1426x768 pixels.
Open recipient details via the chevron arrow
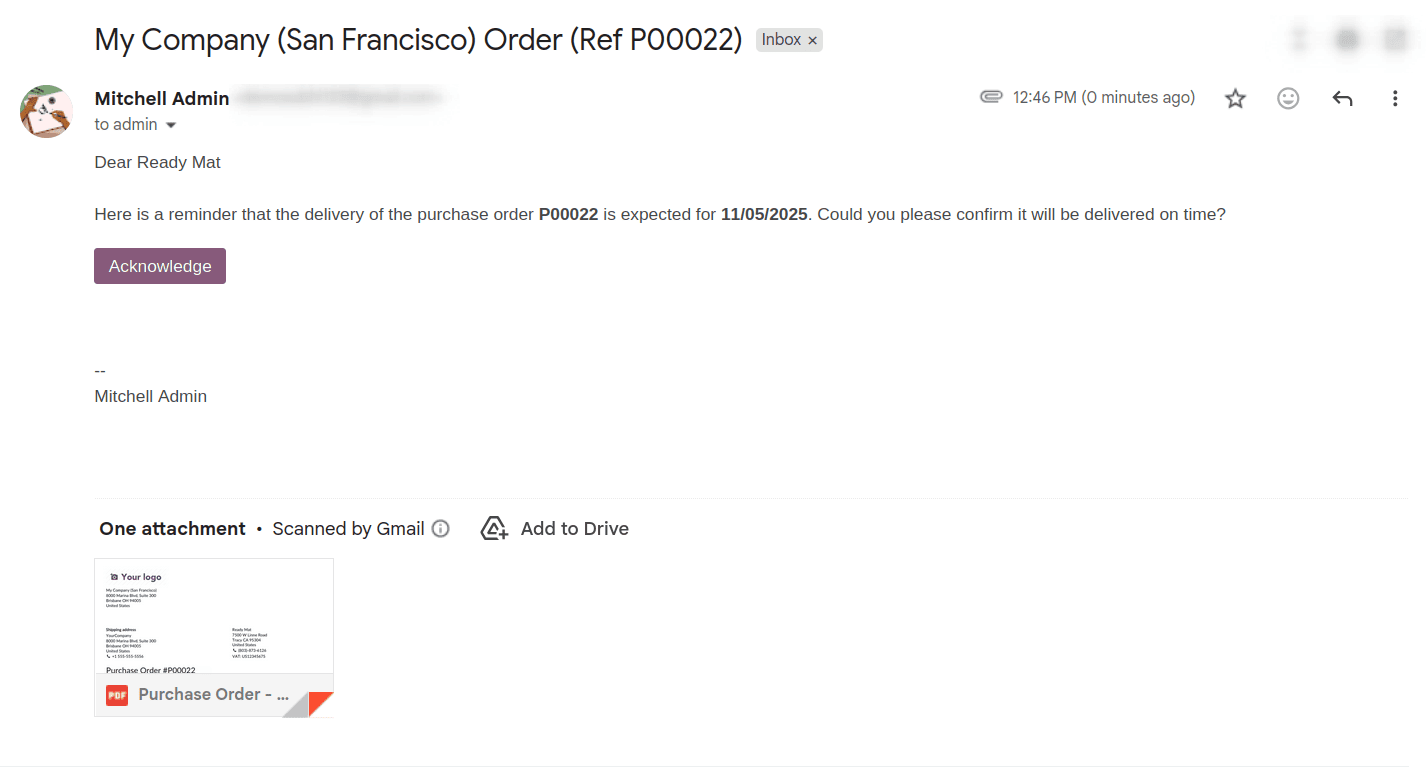[170, 125]
